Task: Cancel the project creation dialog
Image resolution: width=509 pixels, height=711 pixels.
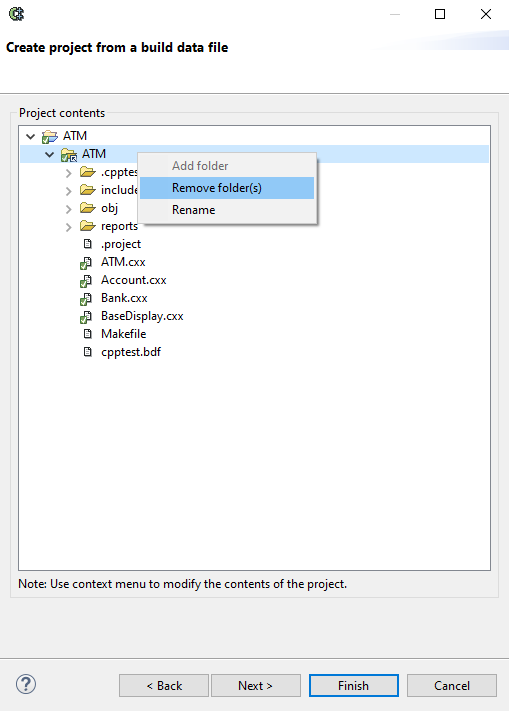Action: [451, 685]
